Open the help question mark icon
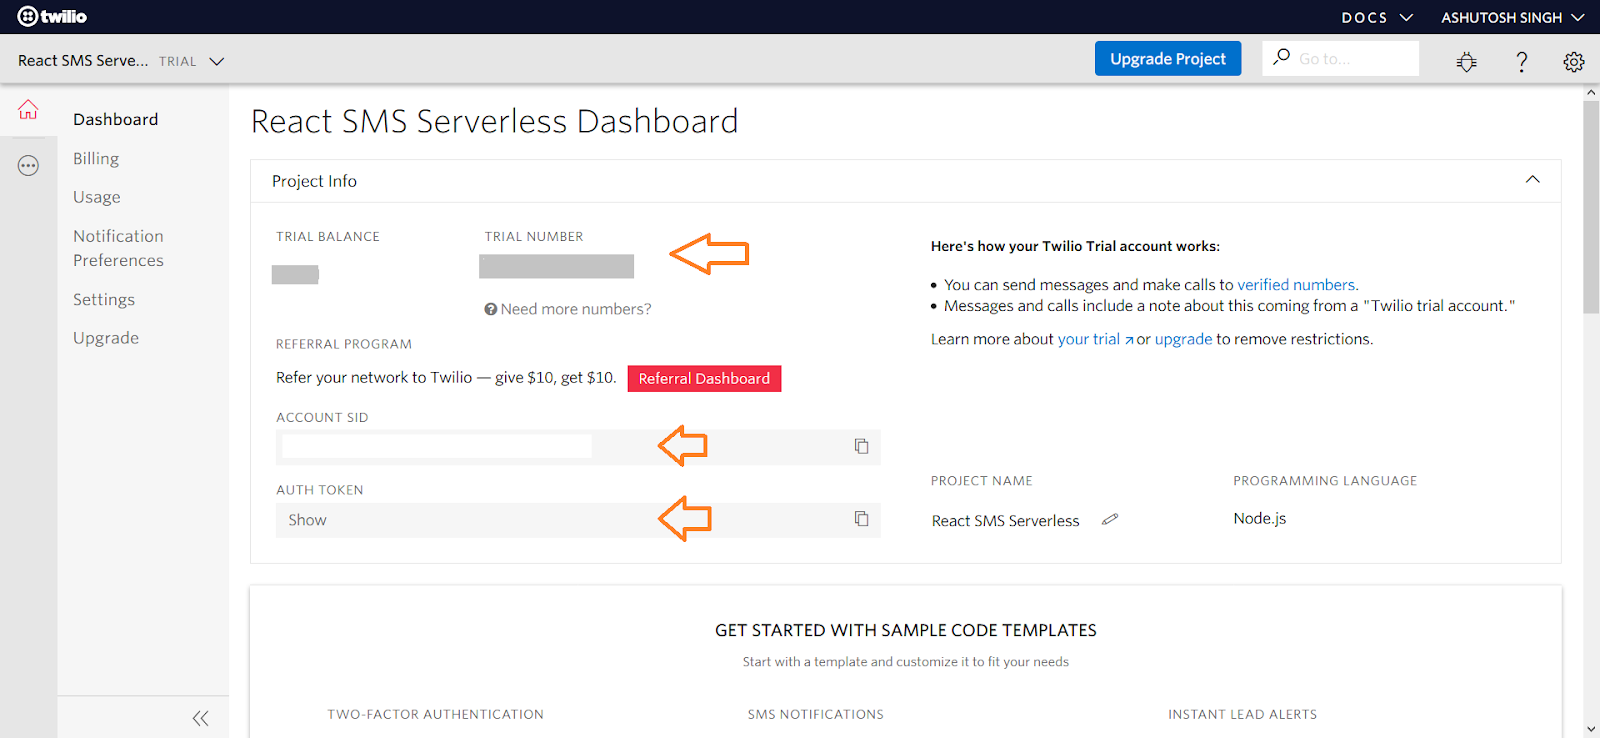 click(x=1522, y=62)
